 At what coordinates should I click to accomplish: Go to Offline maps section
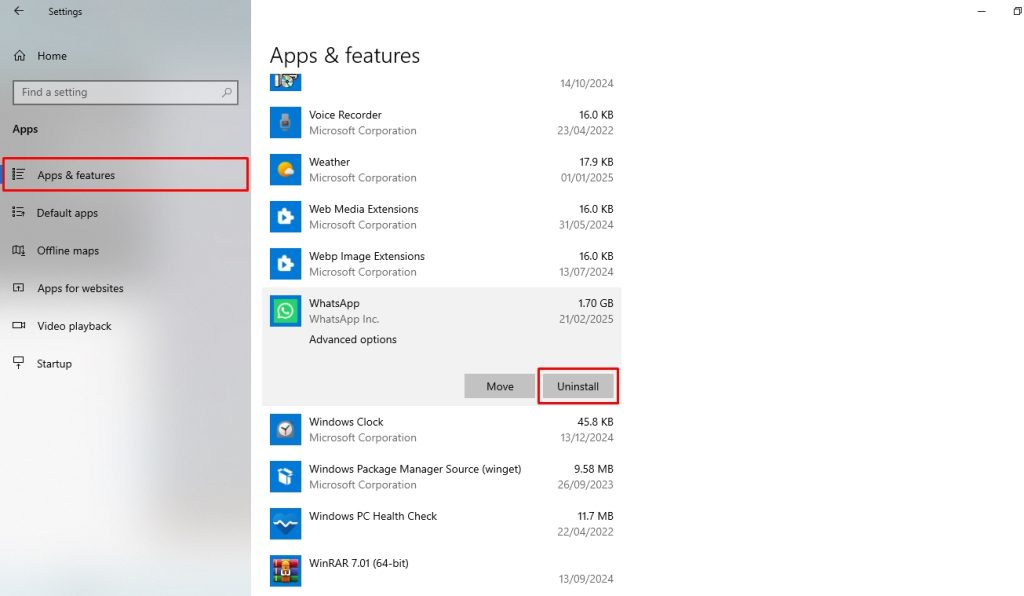tap(125, 251)
